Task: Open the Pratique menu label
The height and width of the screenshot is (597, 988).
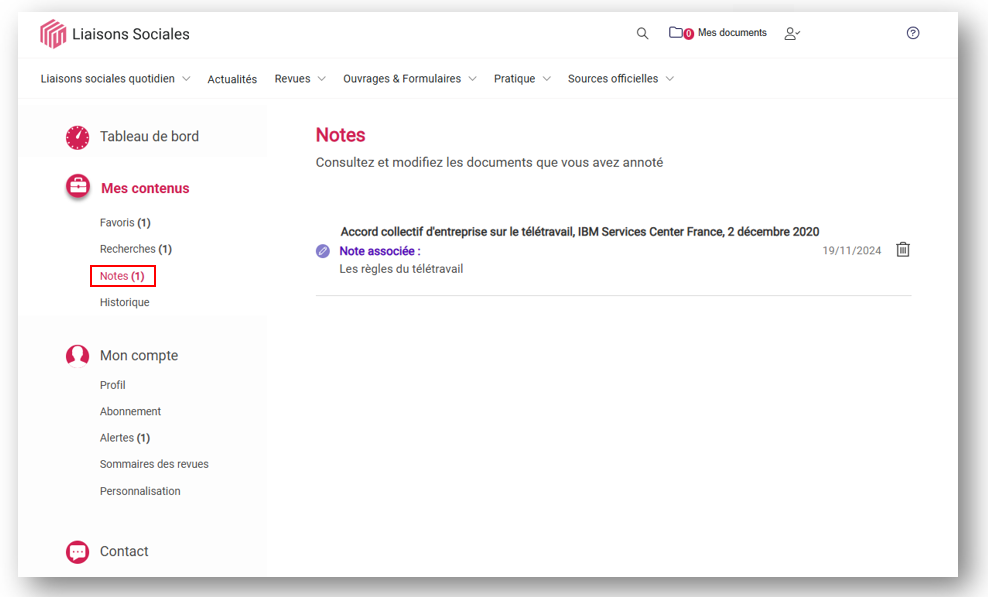Action: point(514,79)
